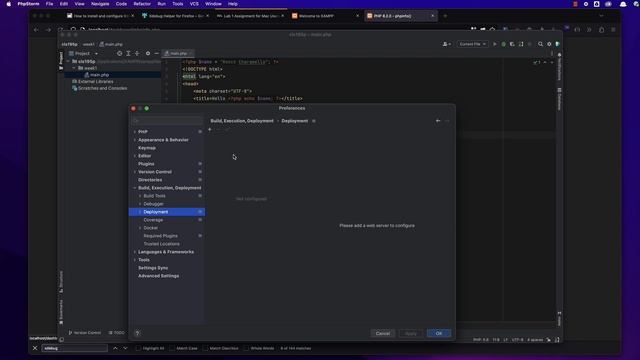Screen dimensions: 640x360
Task: Go to next find match arrow
Action: [x=125, y=348]
